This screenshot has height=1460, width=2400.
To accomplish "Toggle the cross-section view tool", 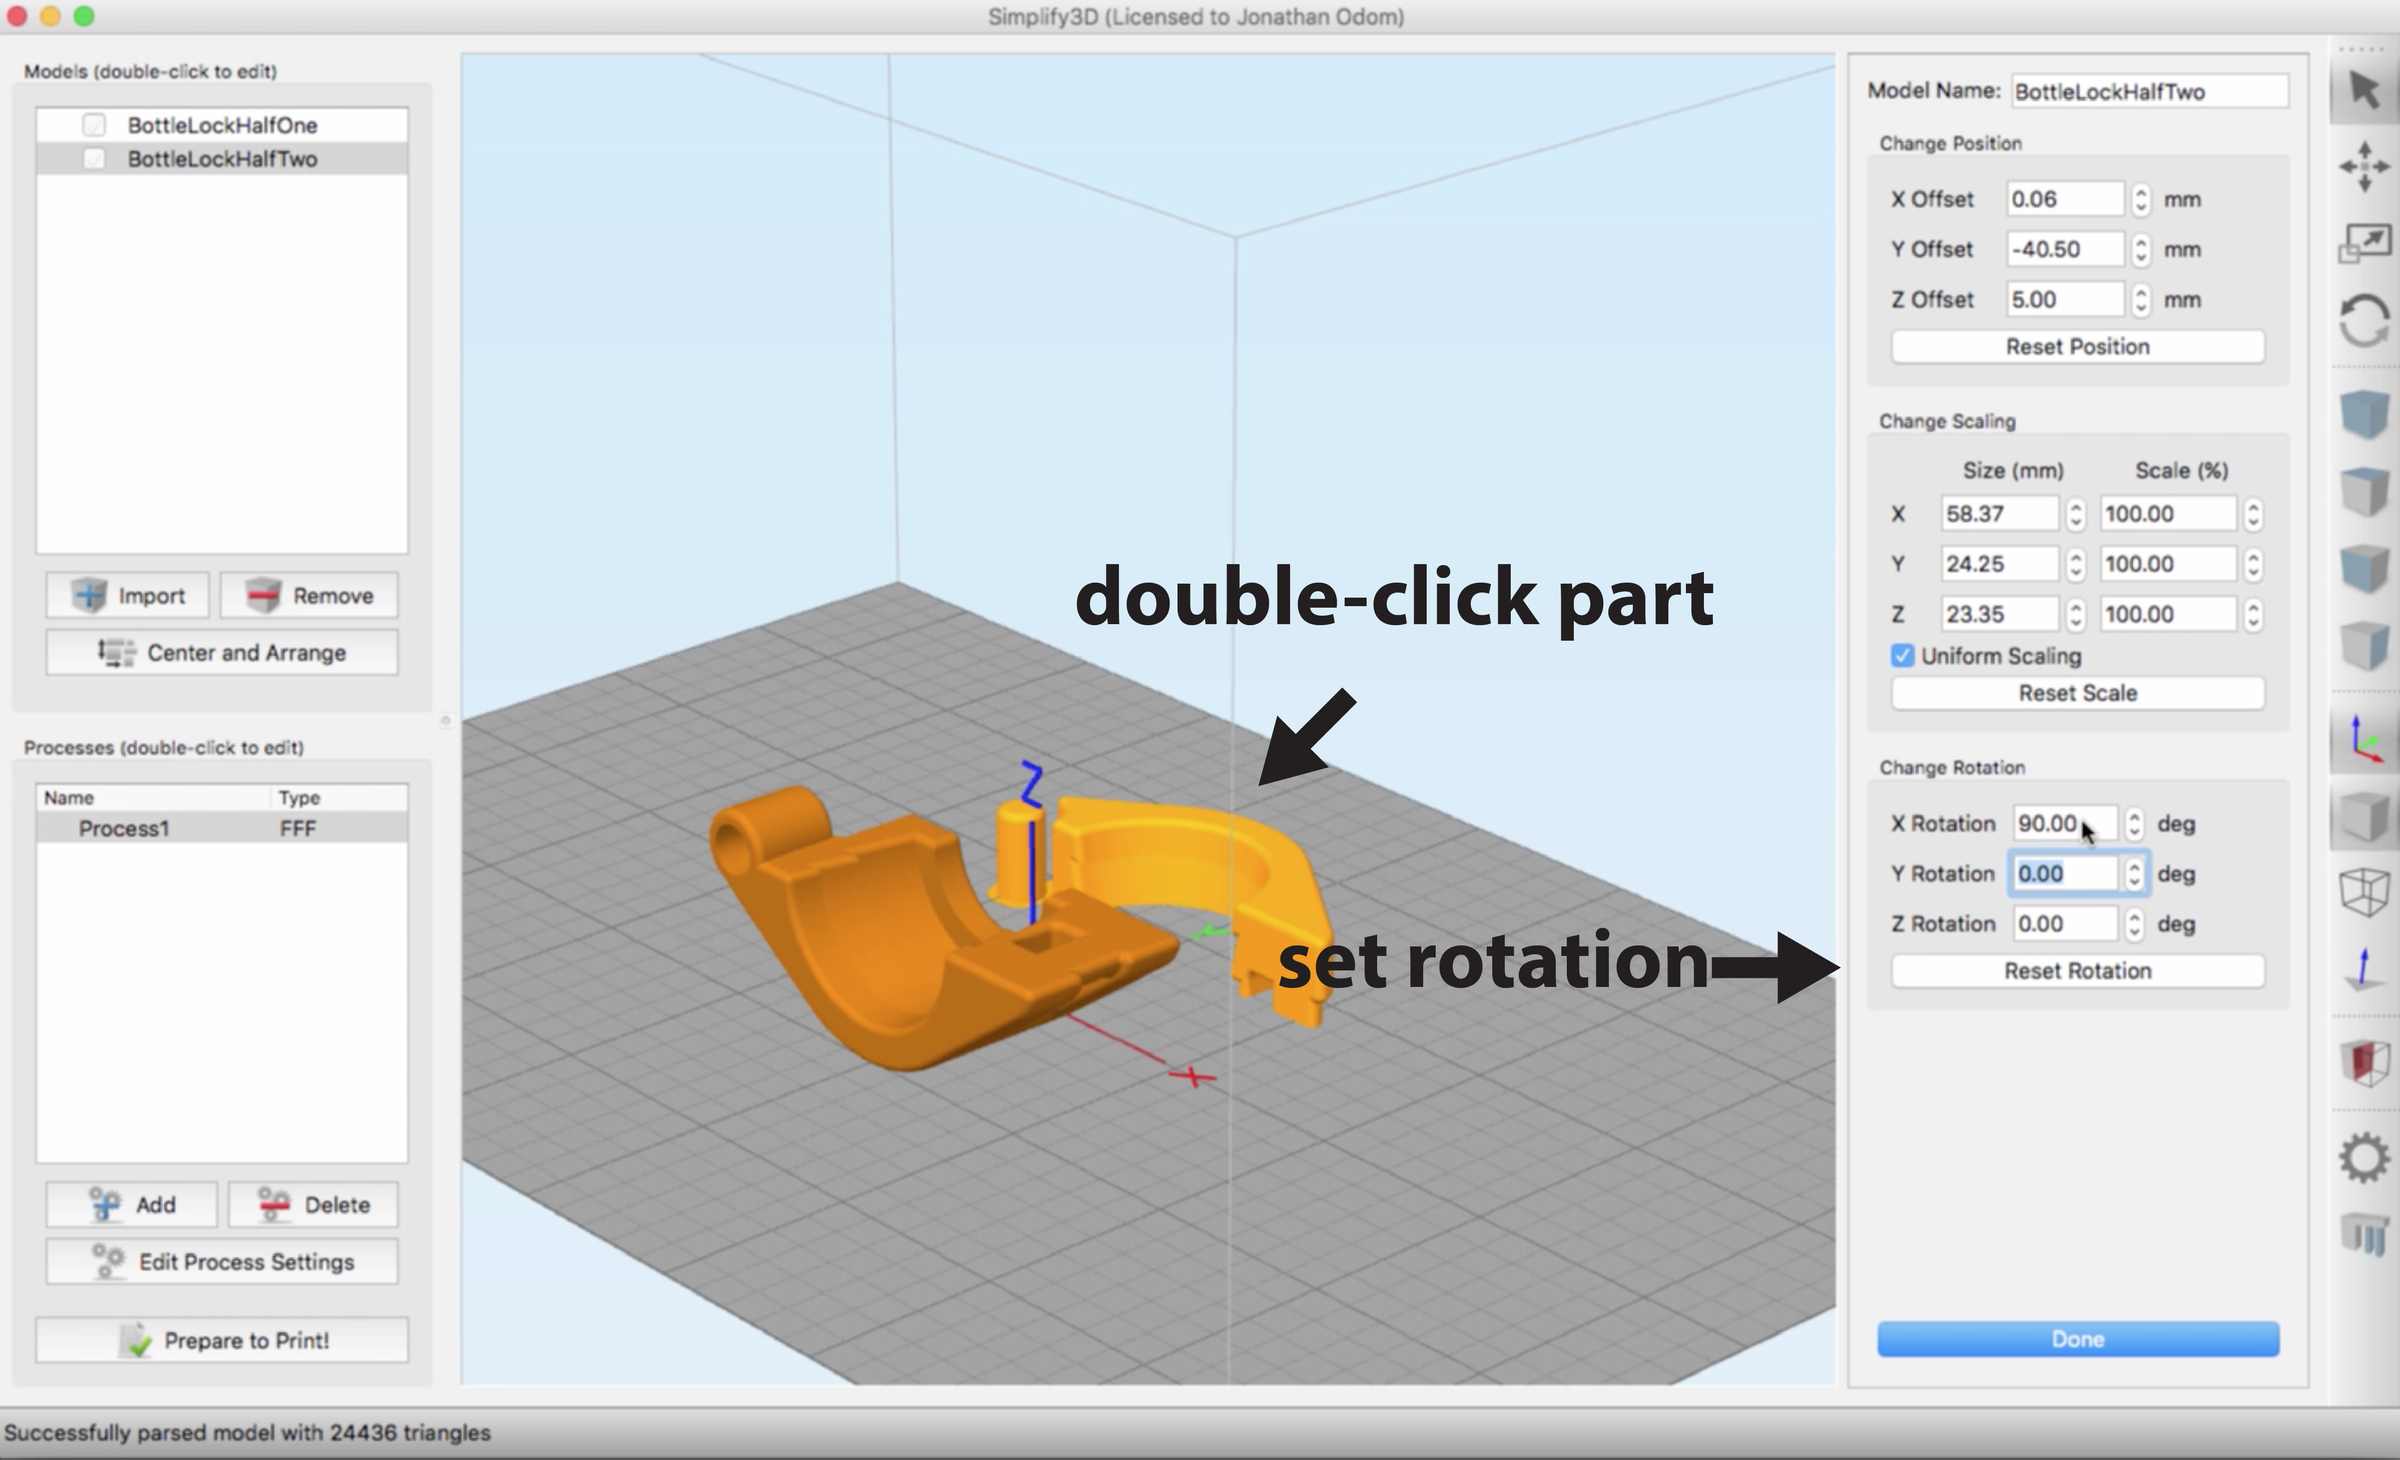I will click(2365, 1063).
